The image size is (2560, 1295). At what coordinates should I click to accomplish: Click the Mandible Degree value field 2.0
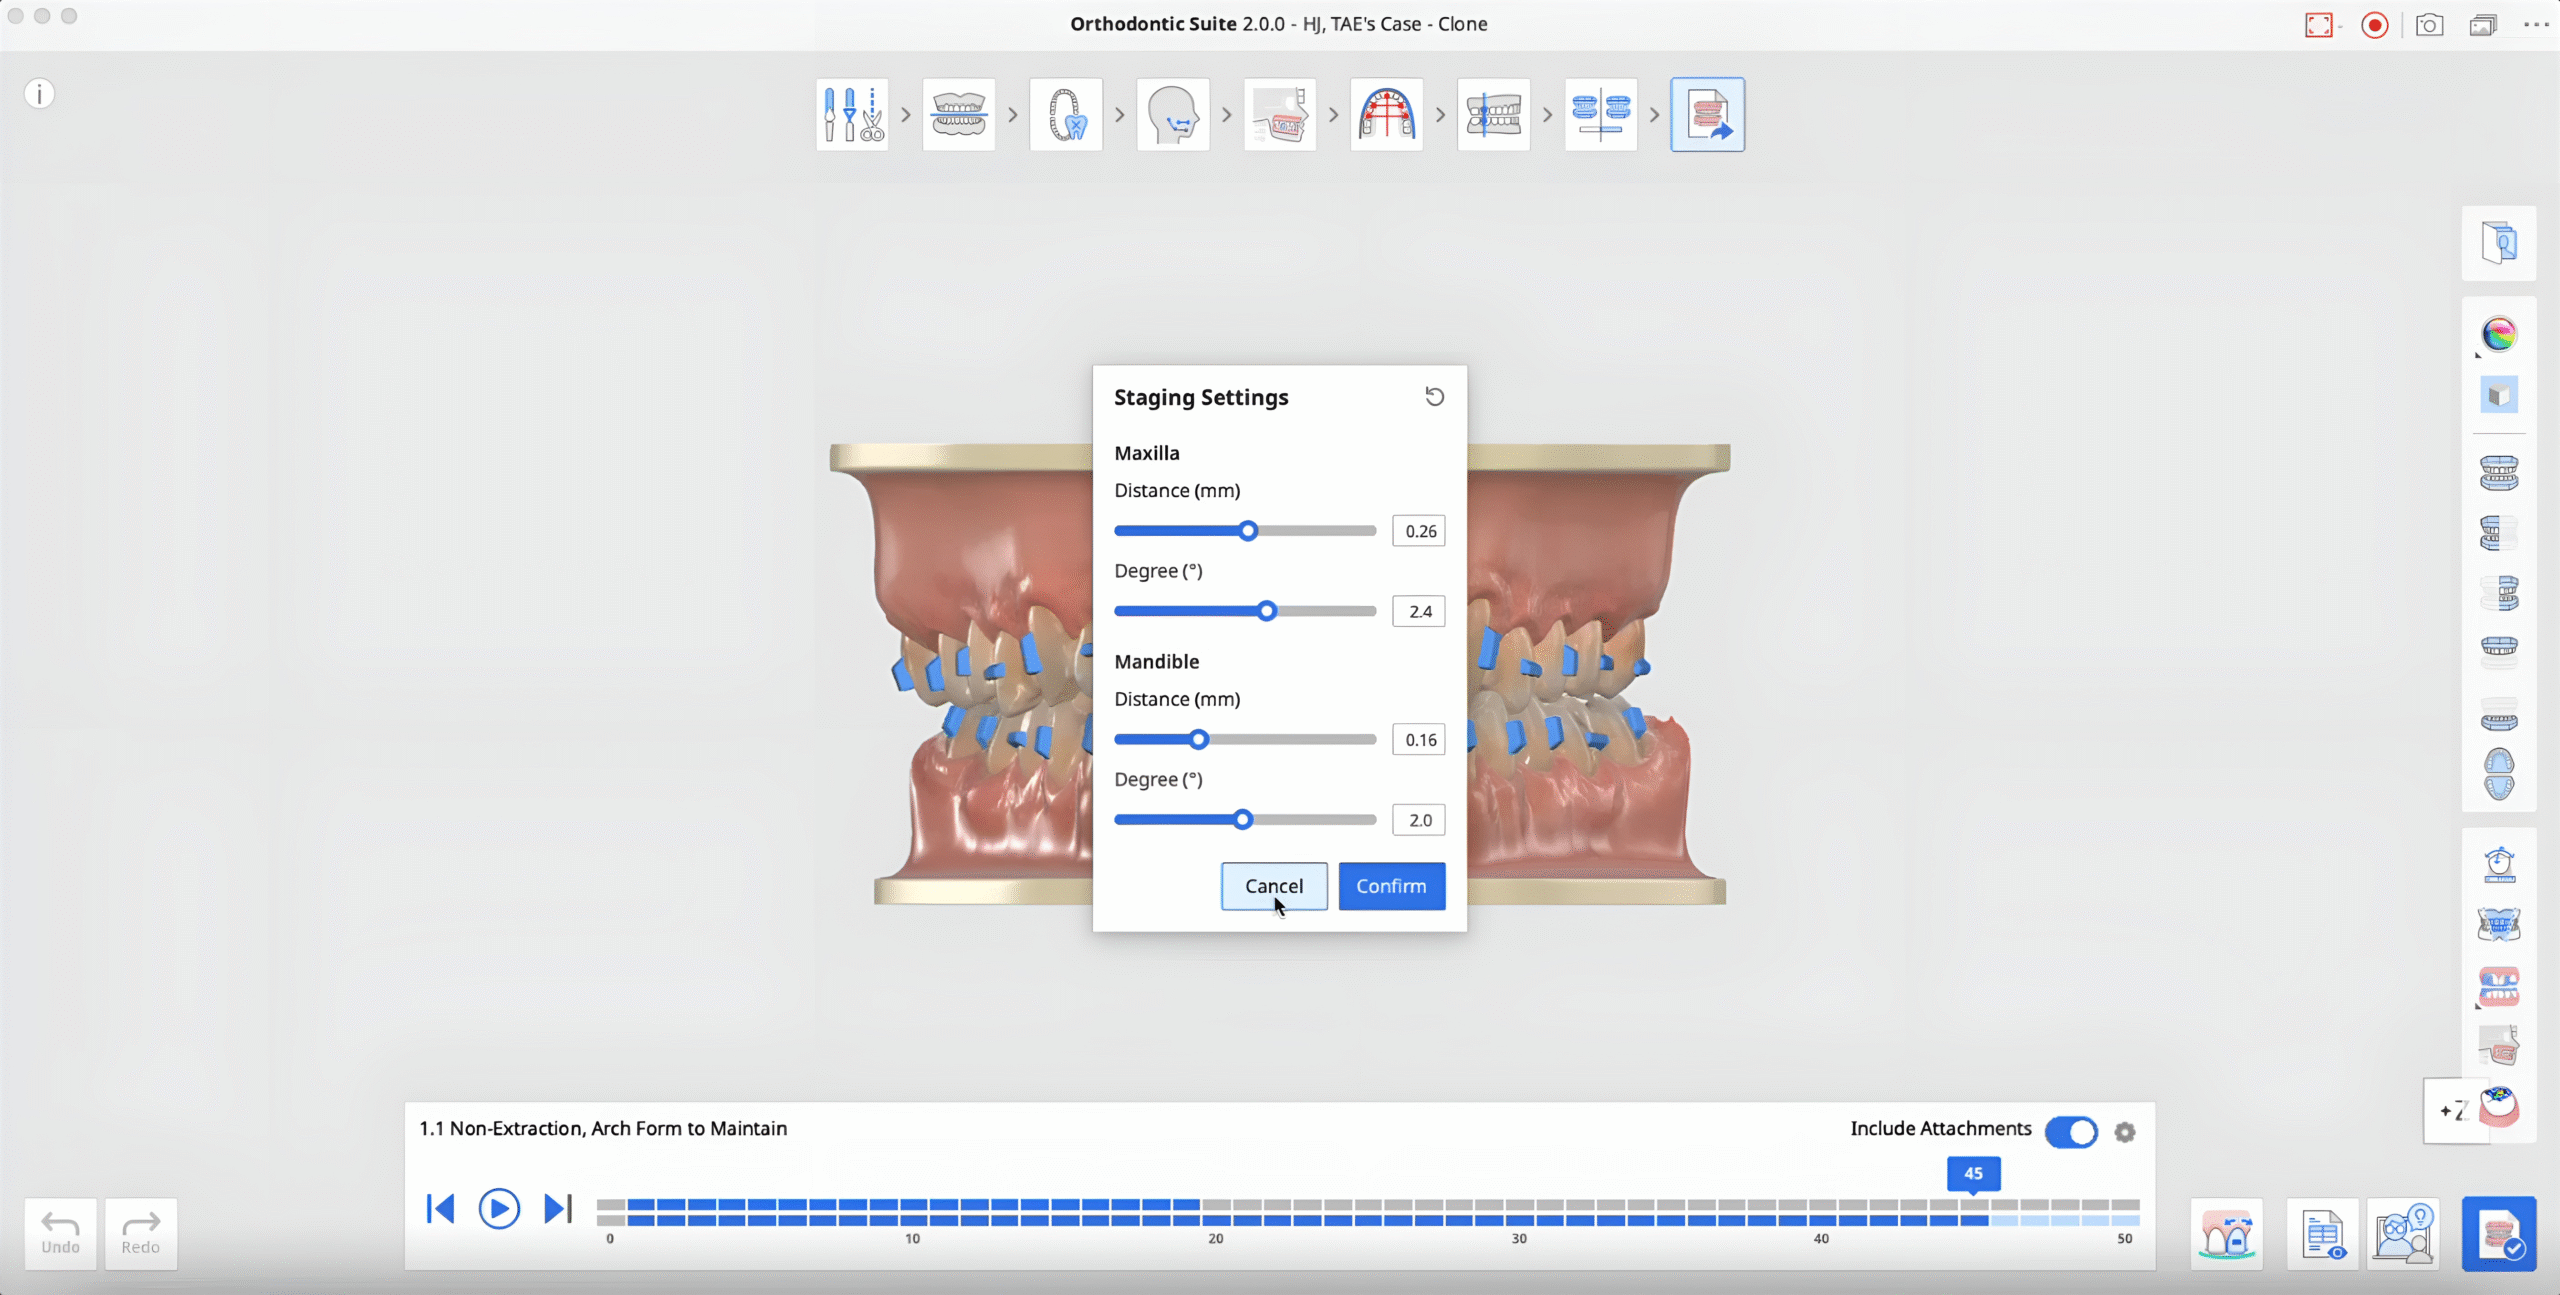(x=1419, y=820)
